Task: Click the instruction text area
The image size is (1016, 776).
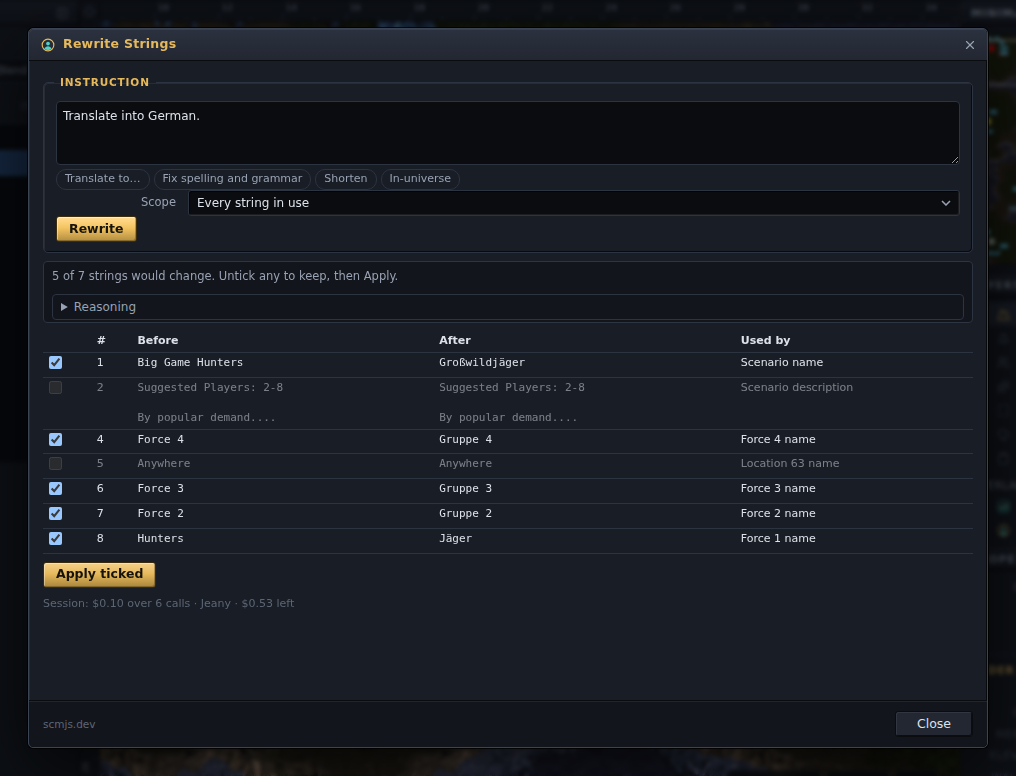Action: pos(507,133)
